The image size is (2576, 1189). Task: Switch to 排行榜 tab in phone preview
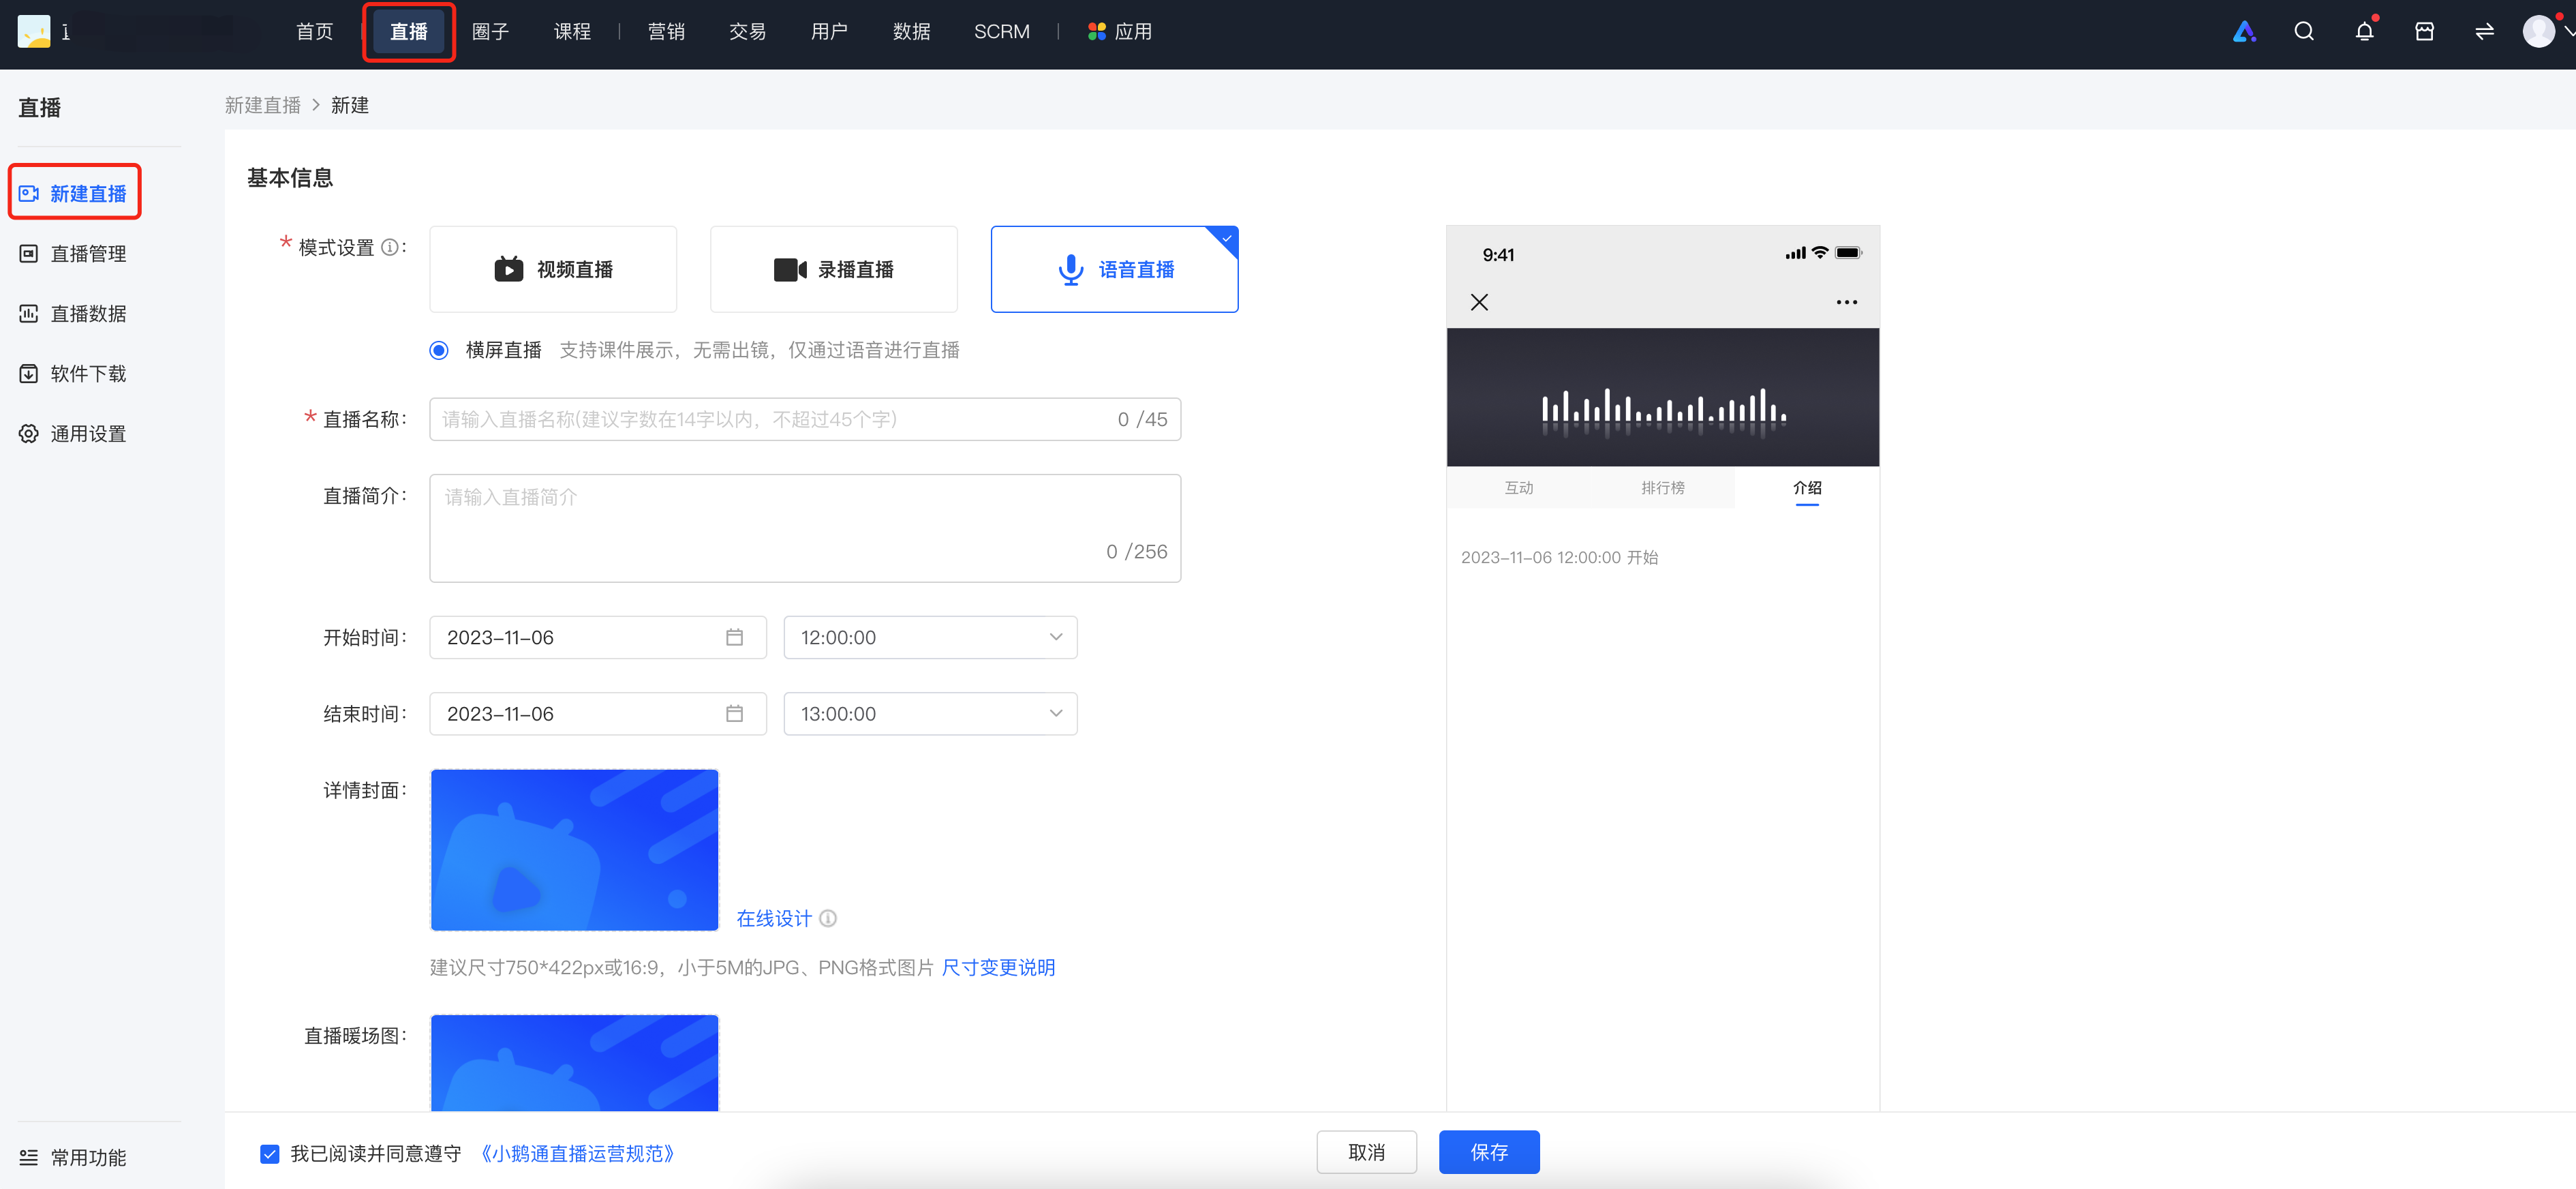pyautogui.click(x=1662, y=487)
